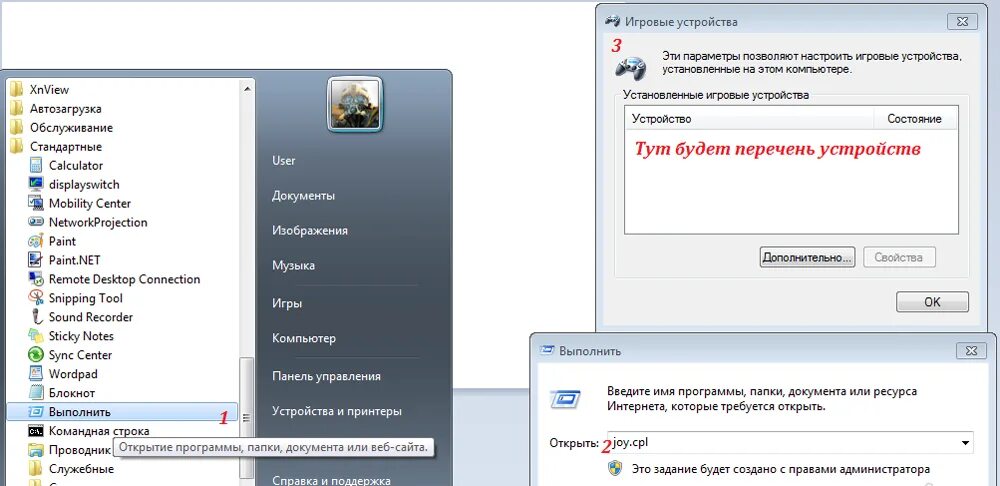Open Изображения from start menu

tap(310, 230)
